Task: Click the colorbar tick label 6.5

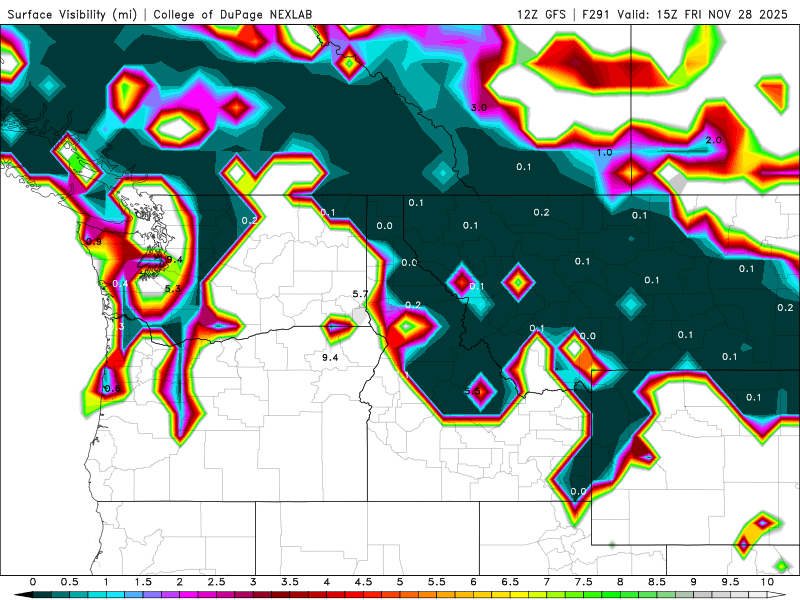Action: [510, 582]
